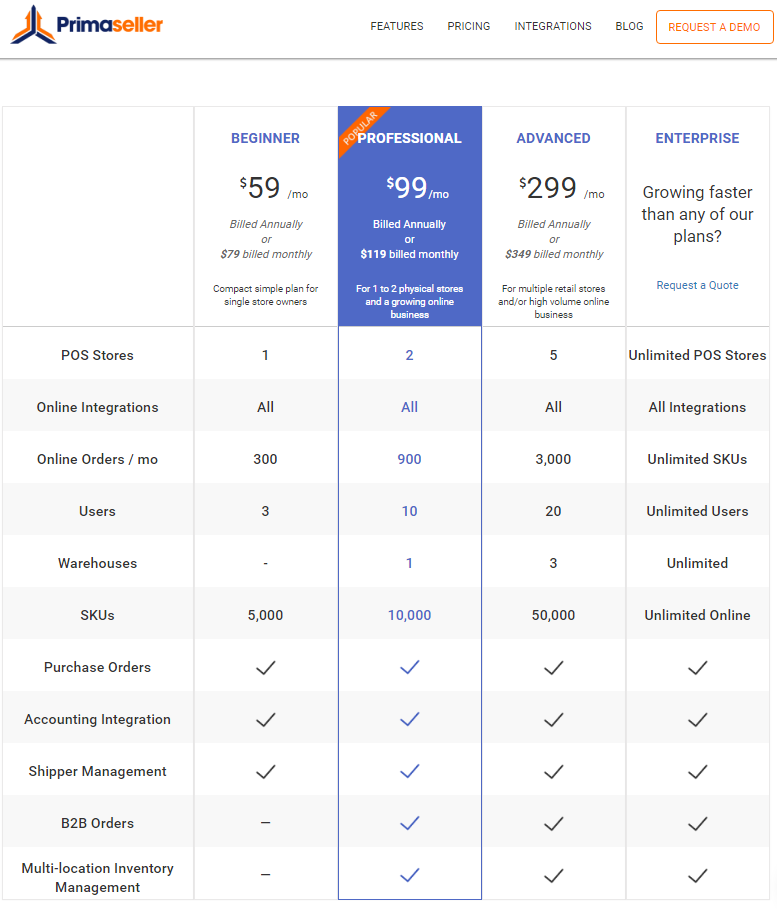Image resolution: width=777 pixels, height=909 pixels.
Task: Open the Pricing menu item
Action: (469, 27)
